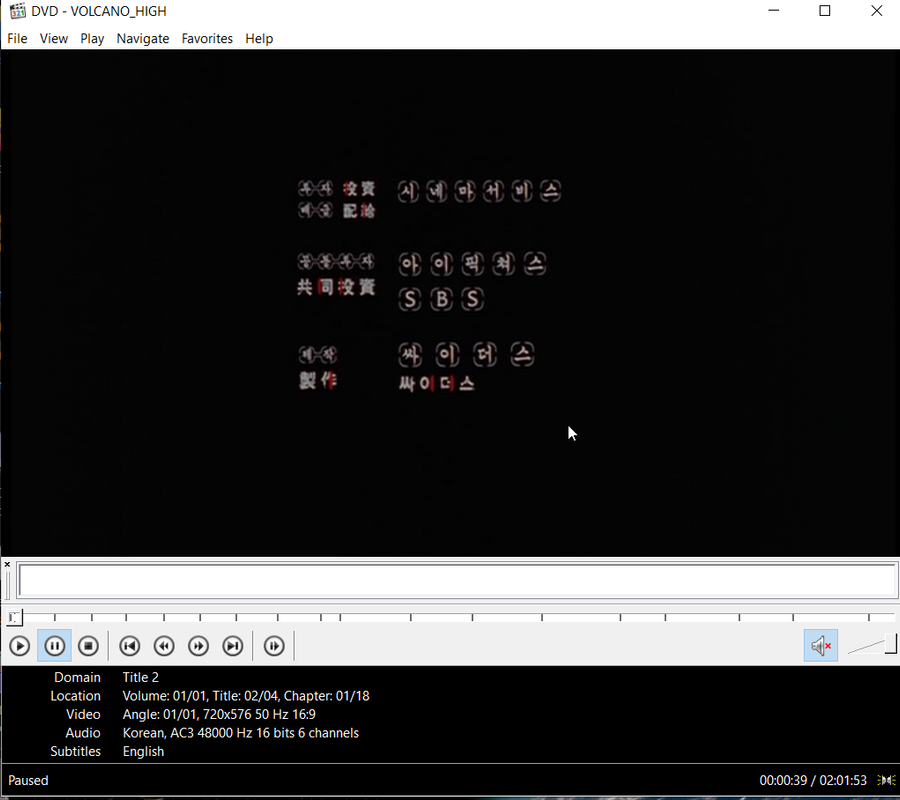Open the Favorites menu
This screenshot has height=800, width=900.
(207, 38)
